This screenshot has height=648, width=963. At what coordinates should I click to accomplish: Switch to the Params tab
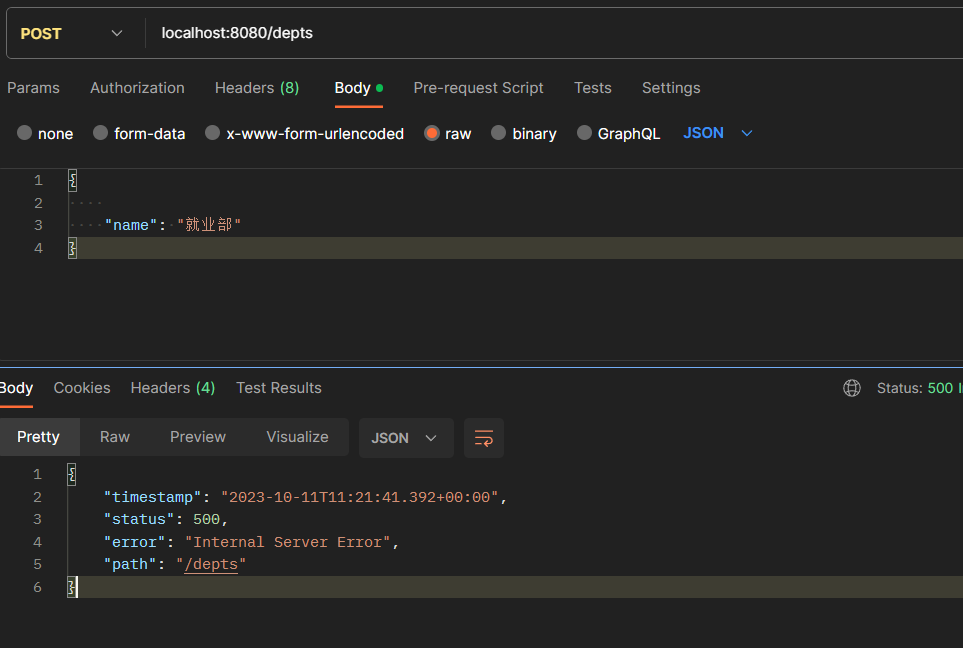tap(33, 88)
